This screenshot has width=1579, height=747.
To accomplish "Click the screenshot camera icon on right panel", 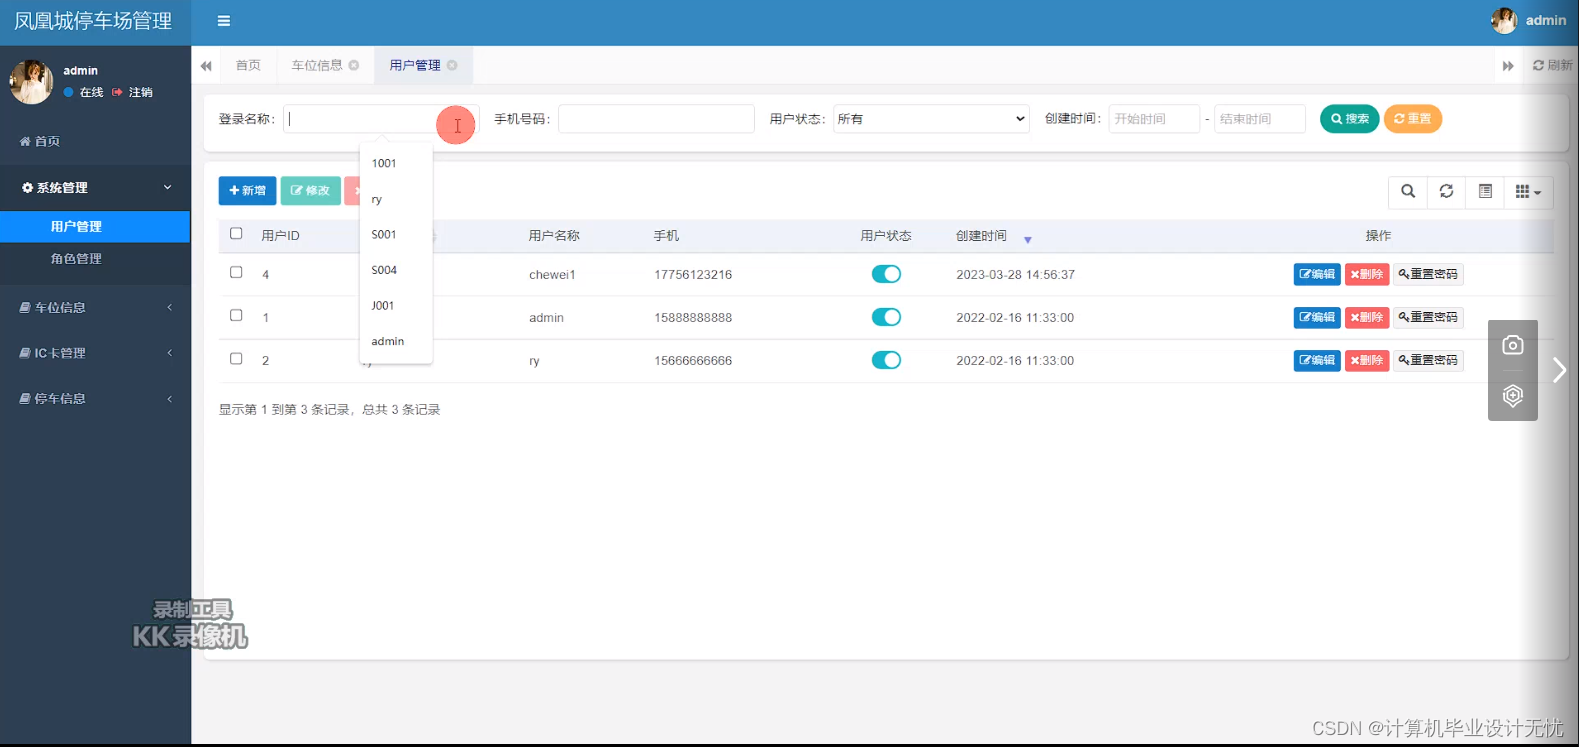I will click(x=1513, y=345).
